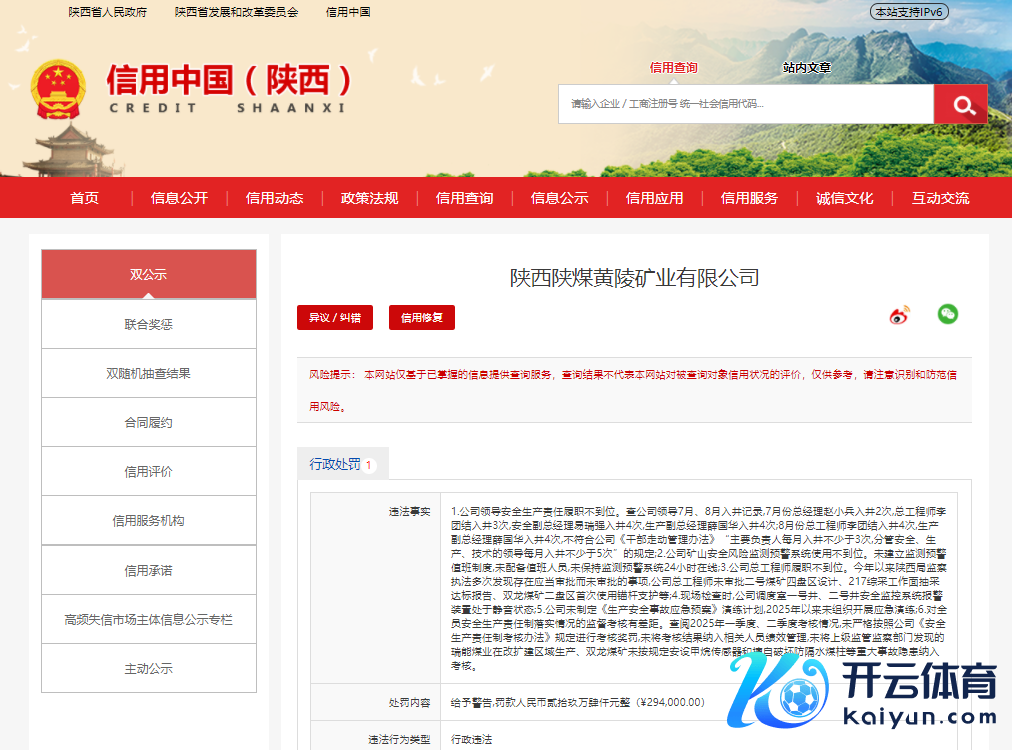Viewport: 1012px width, 750px height.
Task: Click the 信用修复 button
Action: (x=421, y=318)
